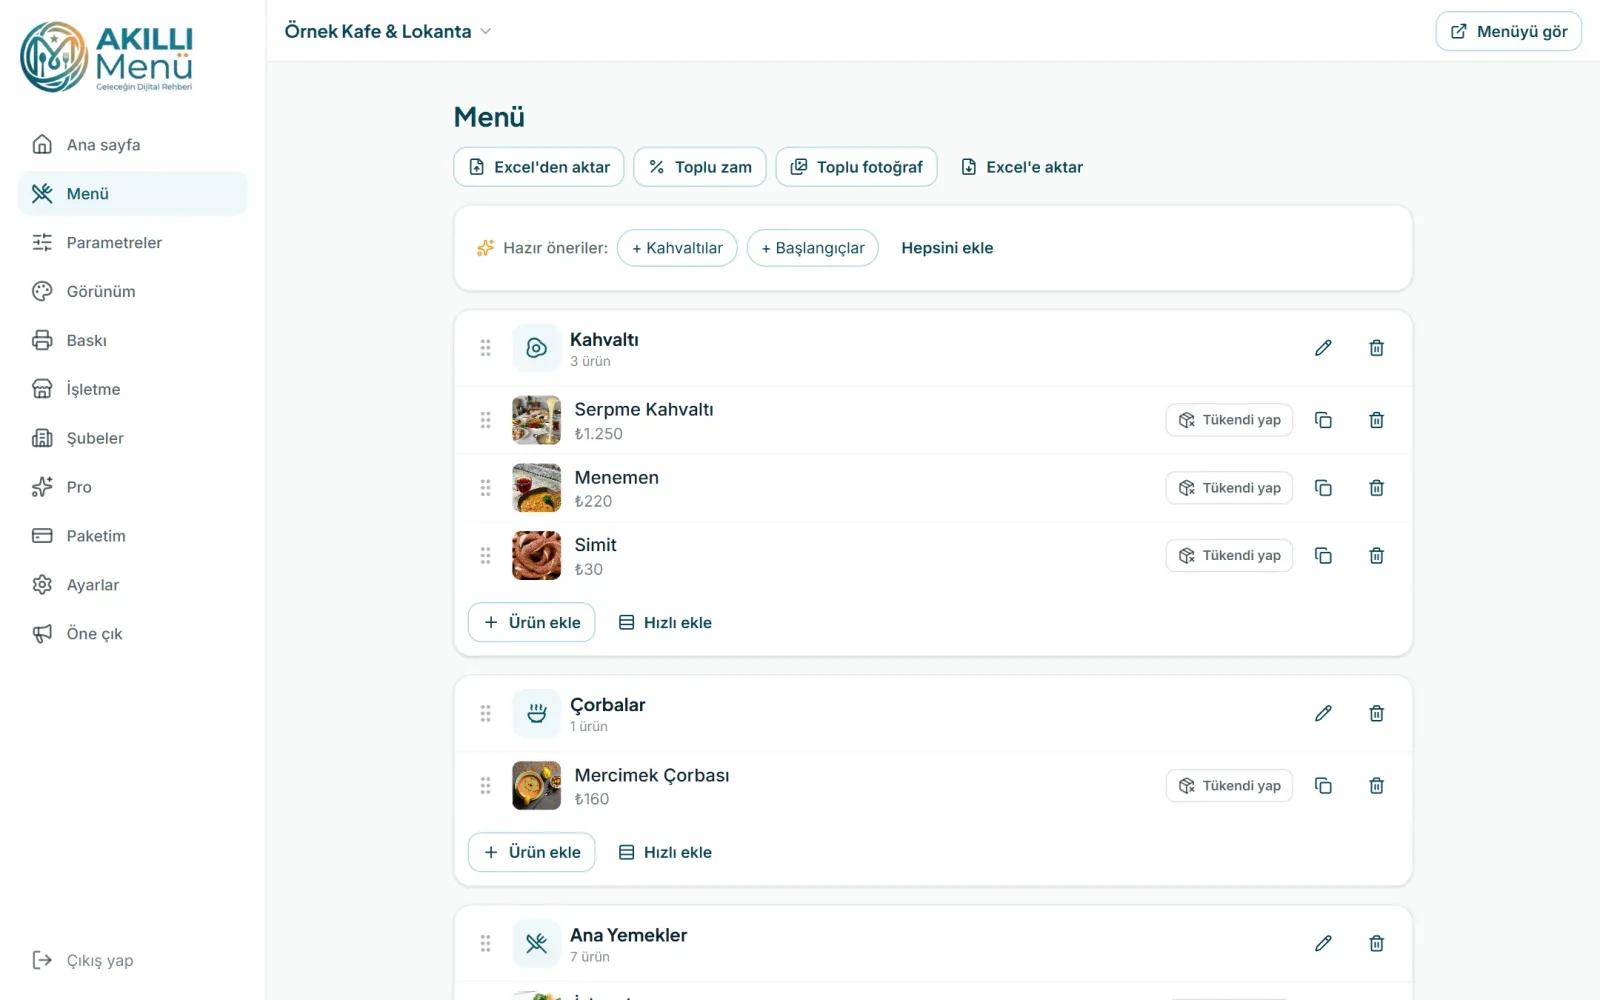Click the drag handle beside Menemen
The image size is (1600, 1000).
485,488
